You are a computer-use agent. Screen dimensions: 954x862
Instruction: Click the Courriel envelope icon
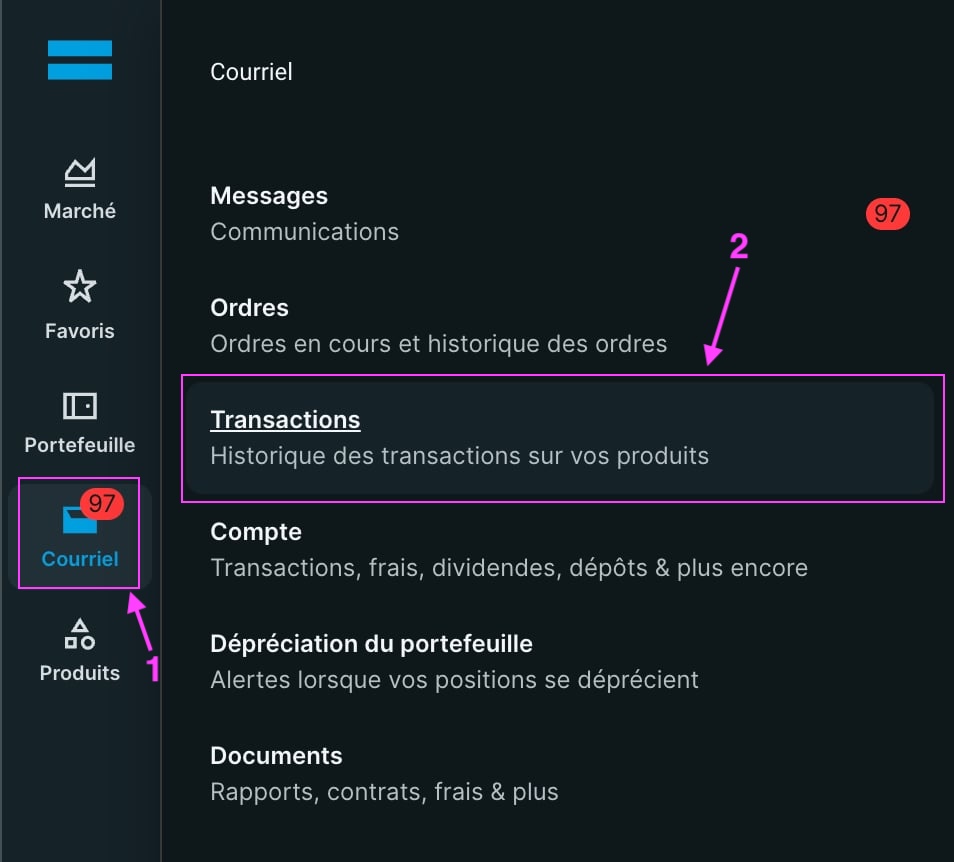[x=78, y=520]
